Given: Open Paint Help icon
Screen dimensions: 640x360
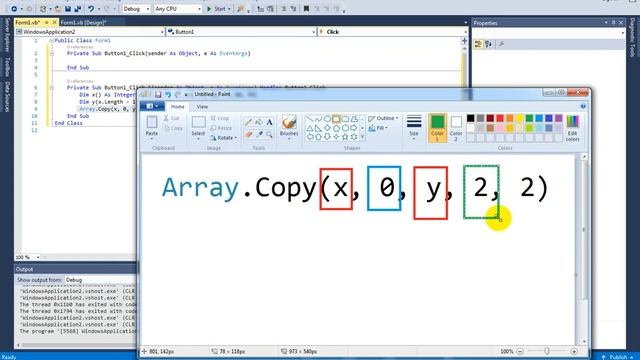Looking at the screenshot, I should coord(583,106).
